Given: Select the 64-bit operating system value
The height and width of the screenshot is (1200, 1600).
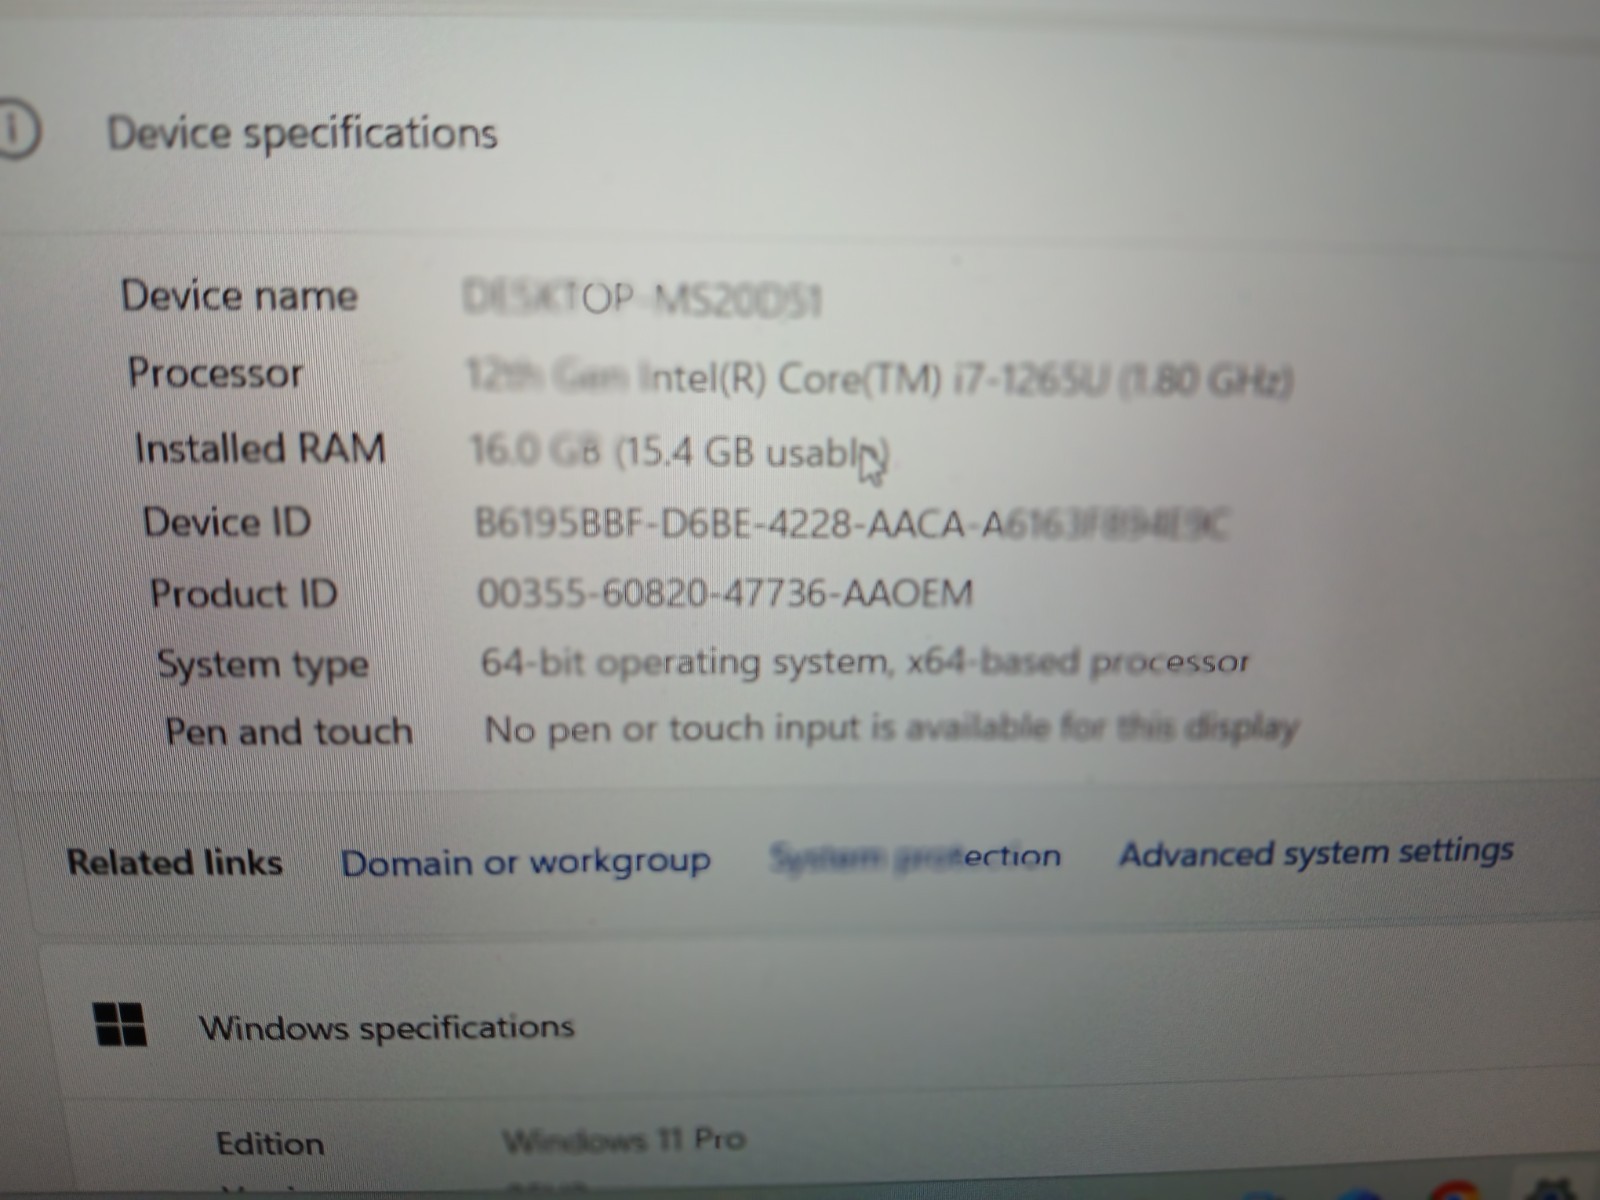Looking at the screenshot, I should [x=865, y=662].
